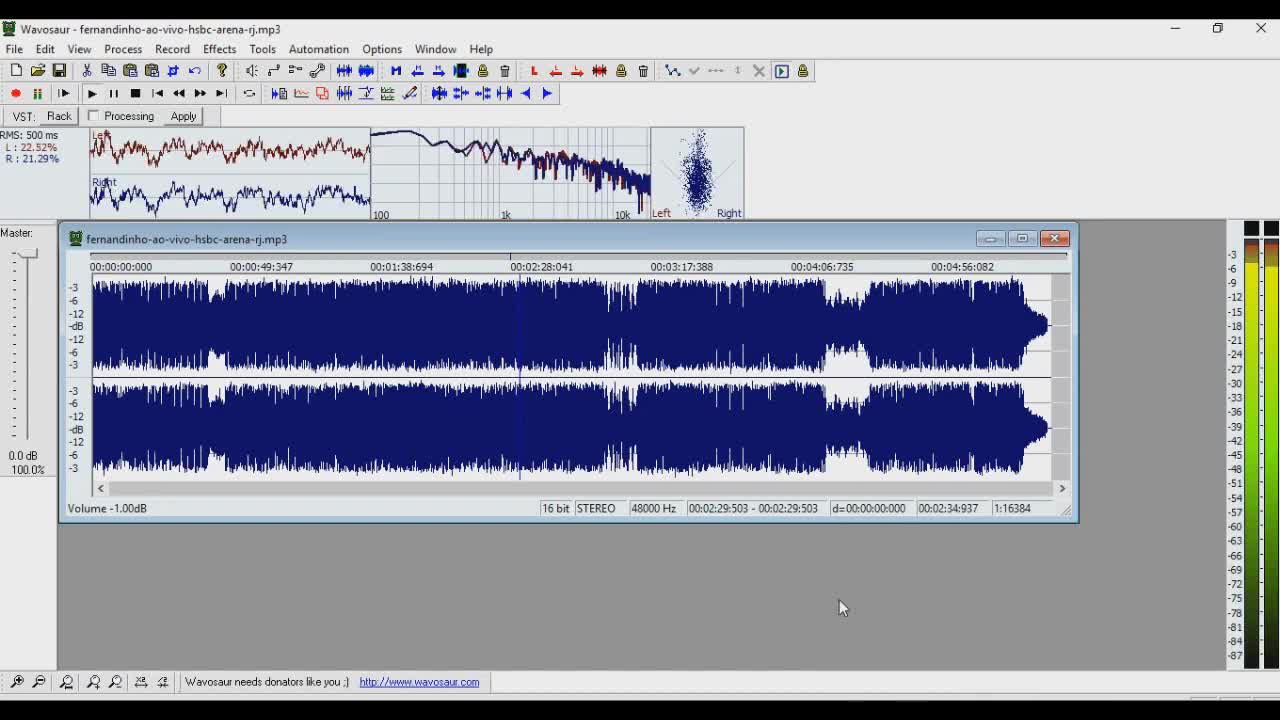This screenshot has width=1280, height=720.
Task: Lock loop points with the second padlock icon
Action: click(621, 71)
